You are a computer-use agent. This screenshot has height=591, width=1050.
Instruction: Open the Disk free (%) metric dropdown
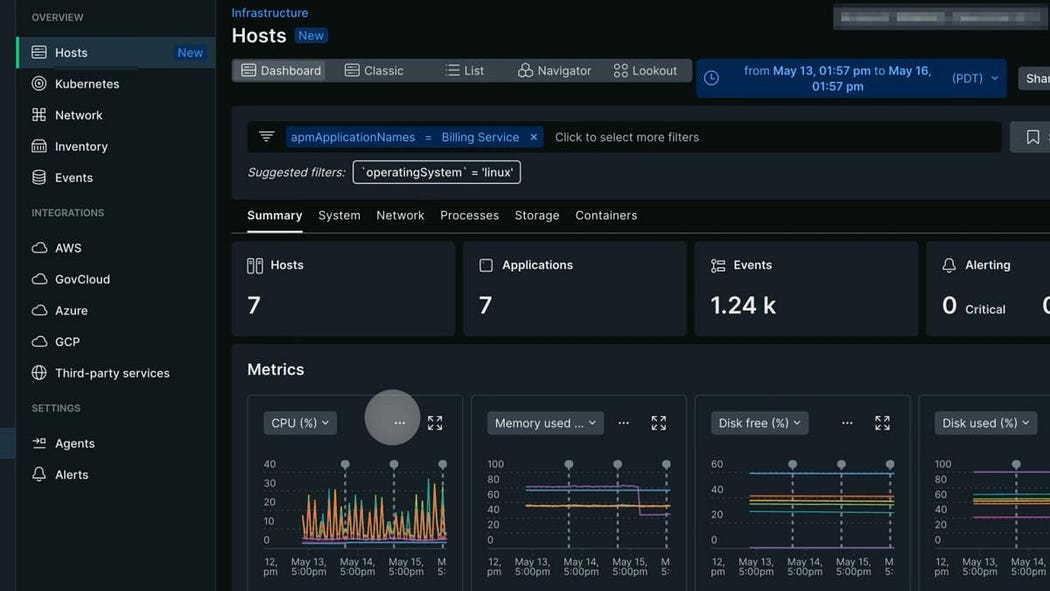759,423
